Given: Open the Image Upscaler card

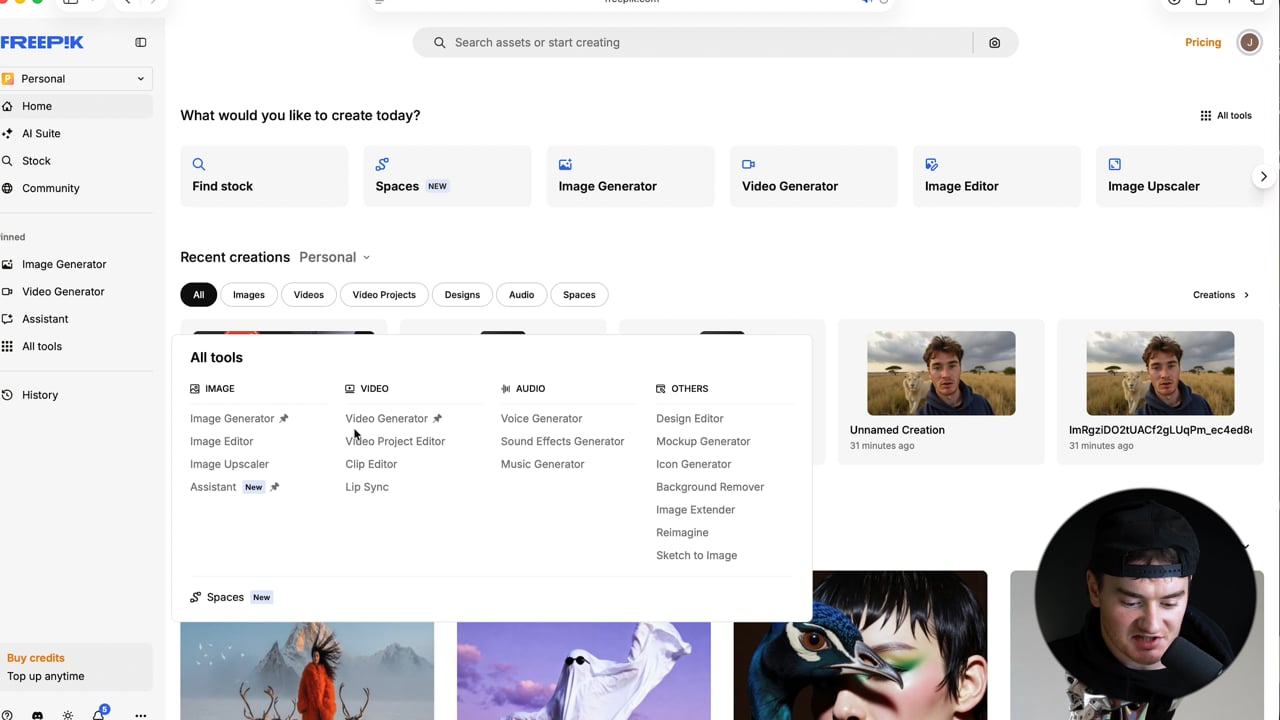Looking at the screenshot, I should click(x=1179, y=176).
